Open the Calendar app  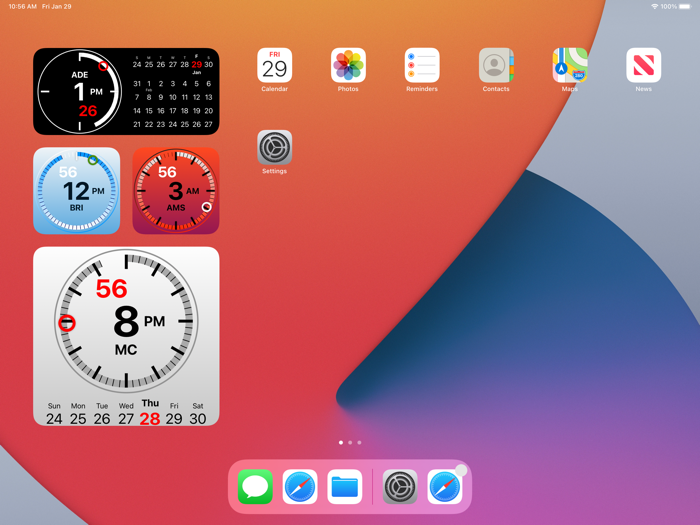tap(275, 65)
